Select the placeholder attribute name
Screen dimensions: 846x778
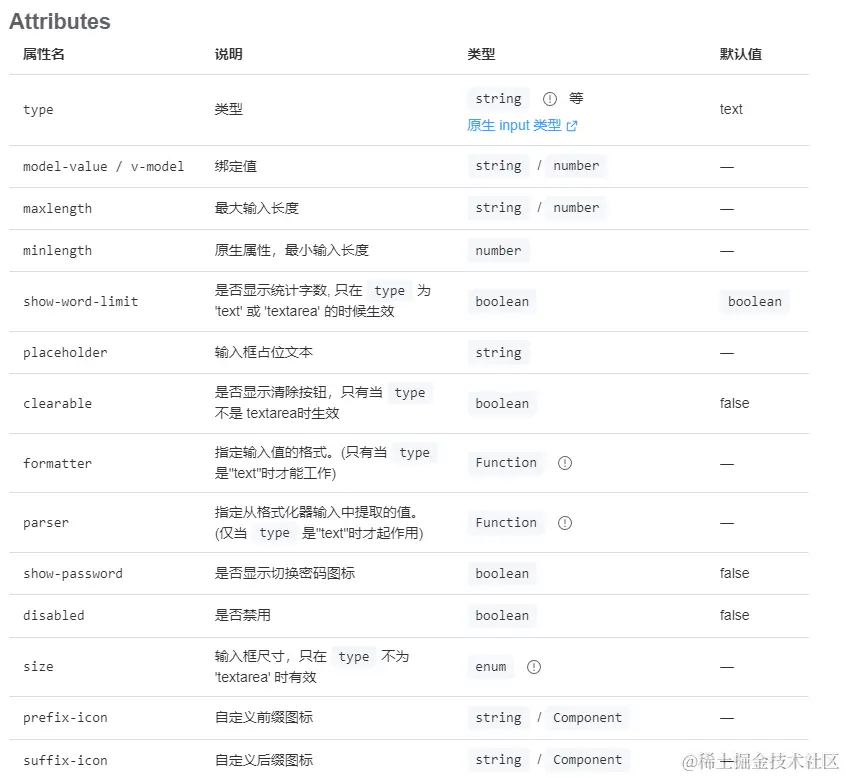point(65,353)
